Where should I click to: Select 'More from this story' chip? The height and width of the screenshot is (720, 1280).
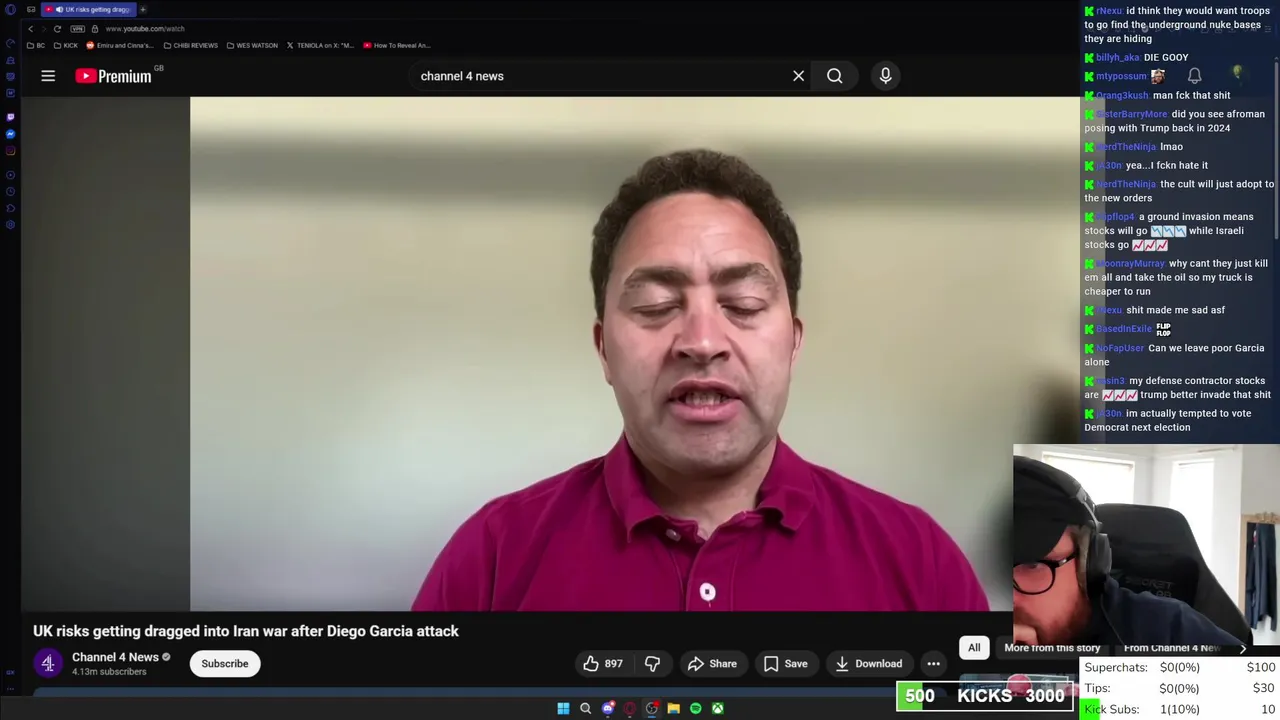pos(1052,647)
